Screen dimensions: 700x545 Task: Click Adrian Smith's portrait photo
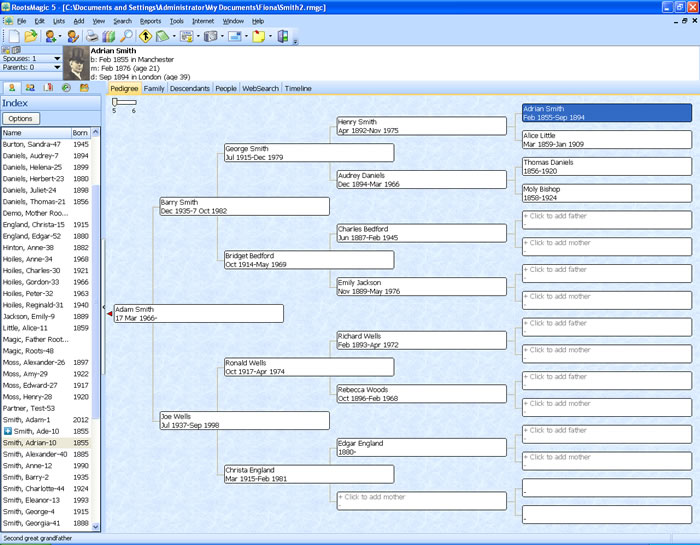coord(76,63)
